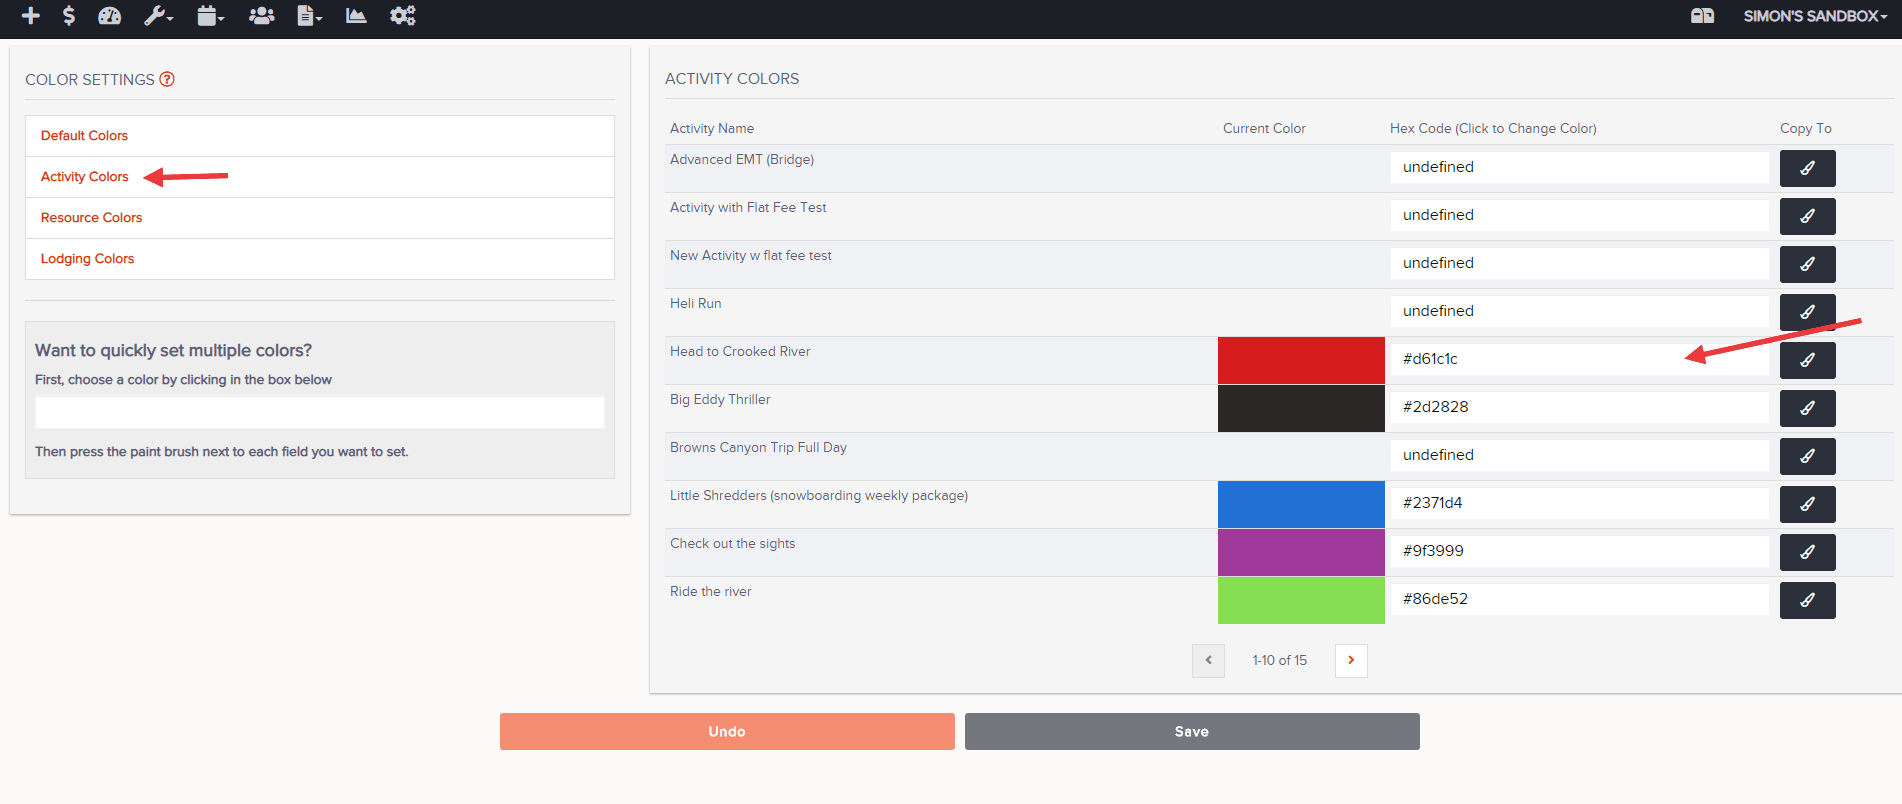
Task: Click the 1-10 of 15 pagination text
Action: pos(1279,660)
